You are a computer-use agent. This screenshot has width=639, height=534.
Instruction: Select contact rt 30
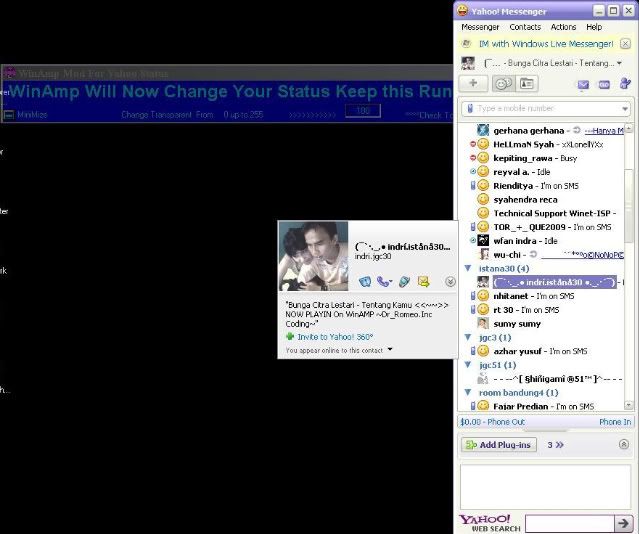click(503, 310)
